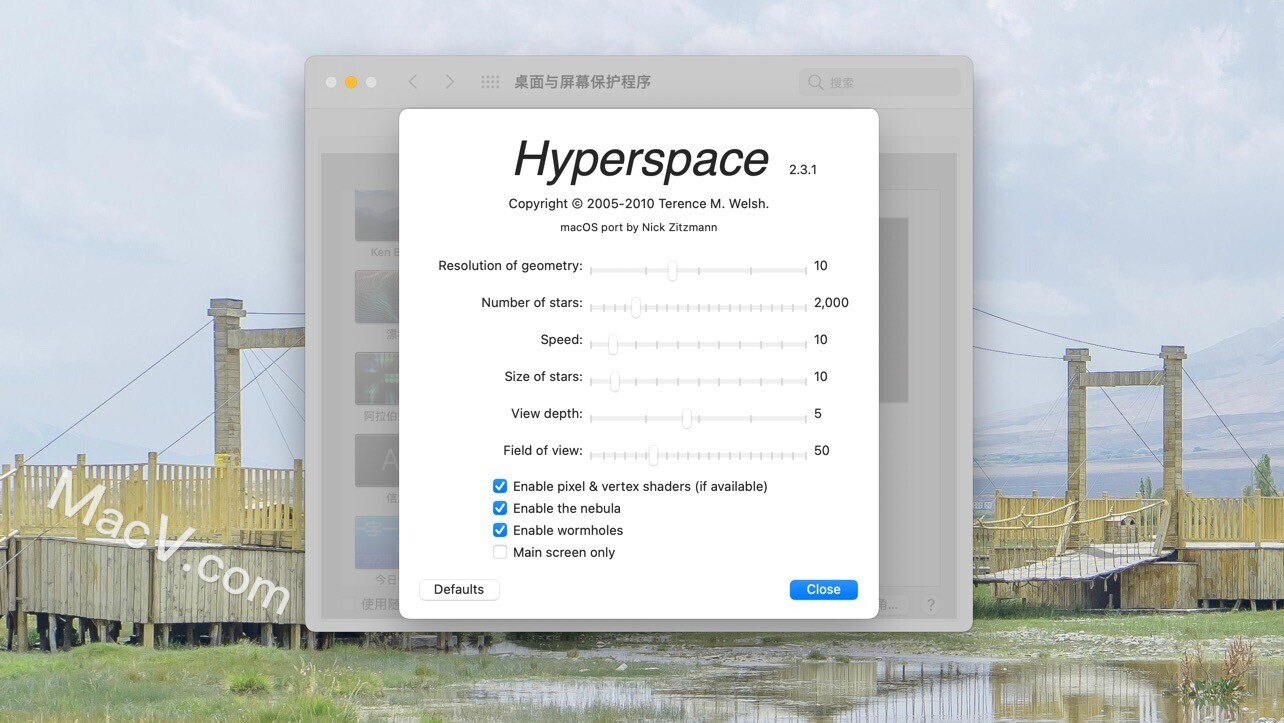Set the Size of stars slider
Screen dimensions: 1284x723
click(698, 381)
